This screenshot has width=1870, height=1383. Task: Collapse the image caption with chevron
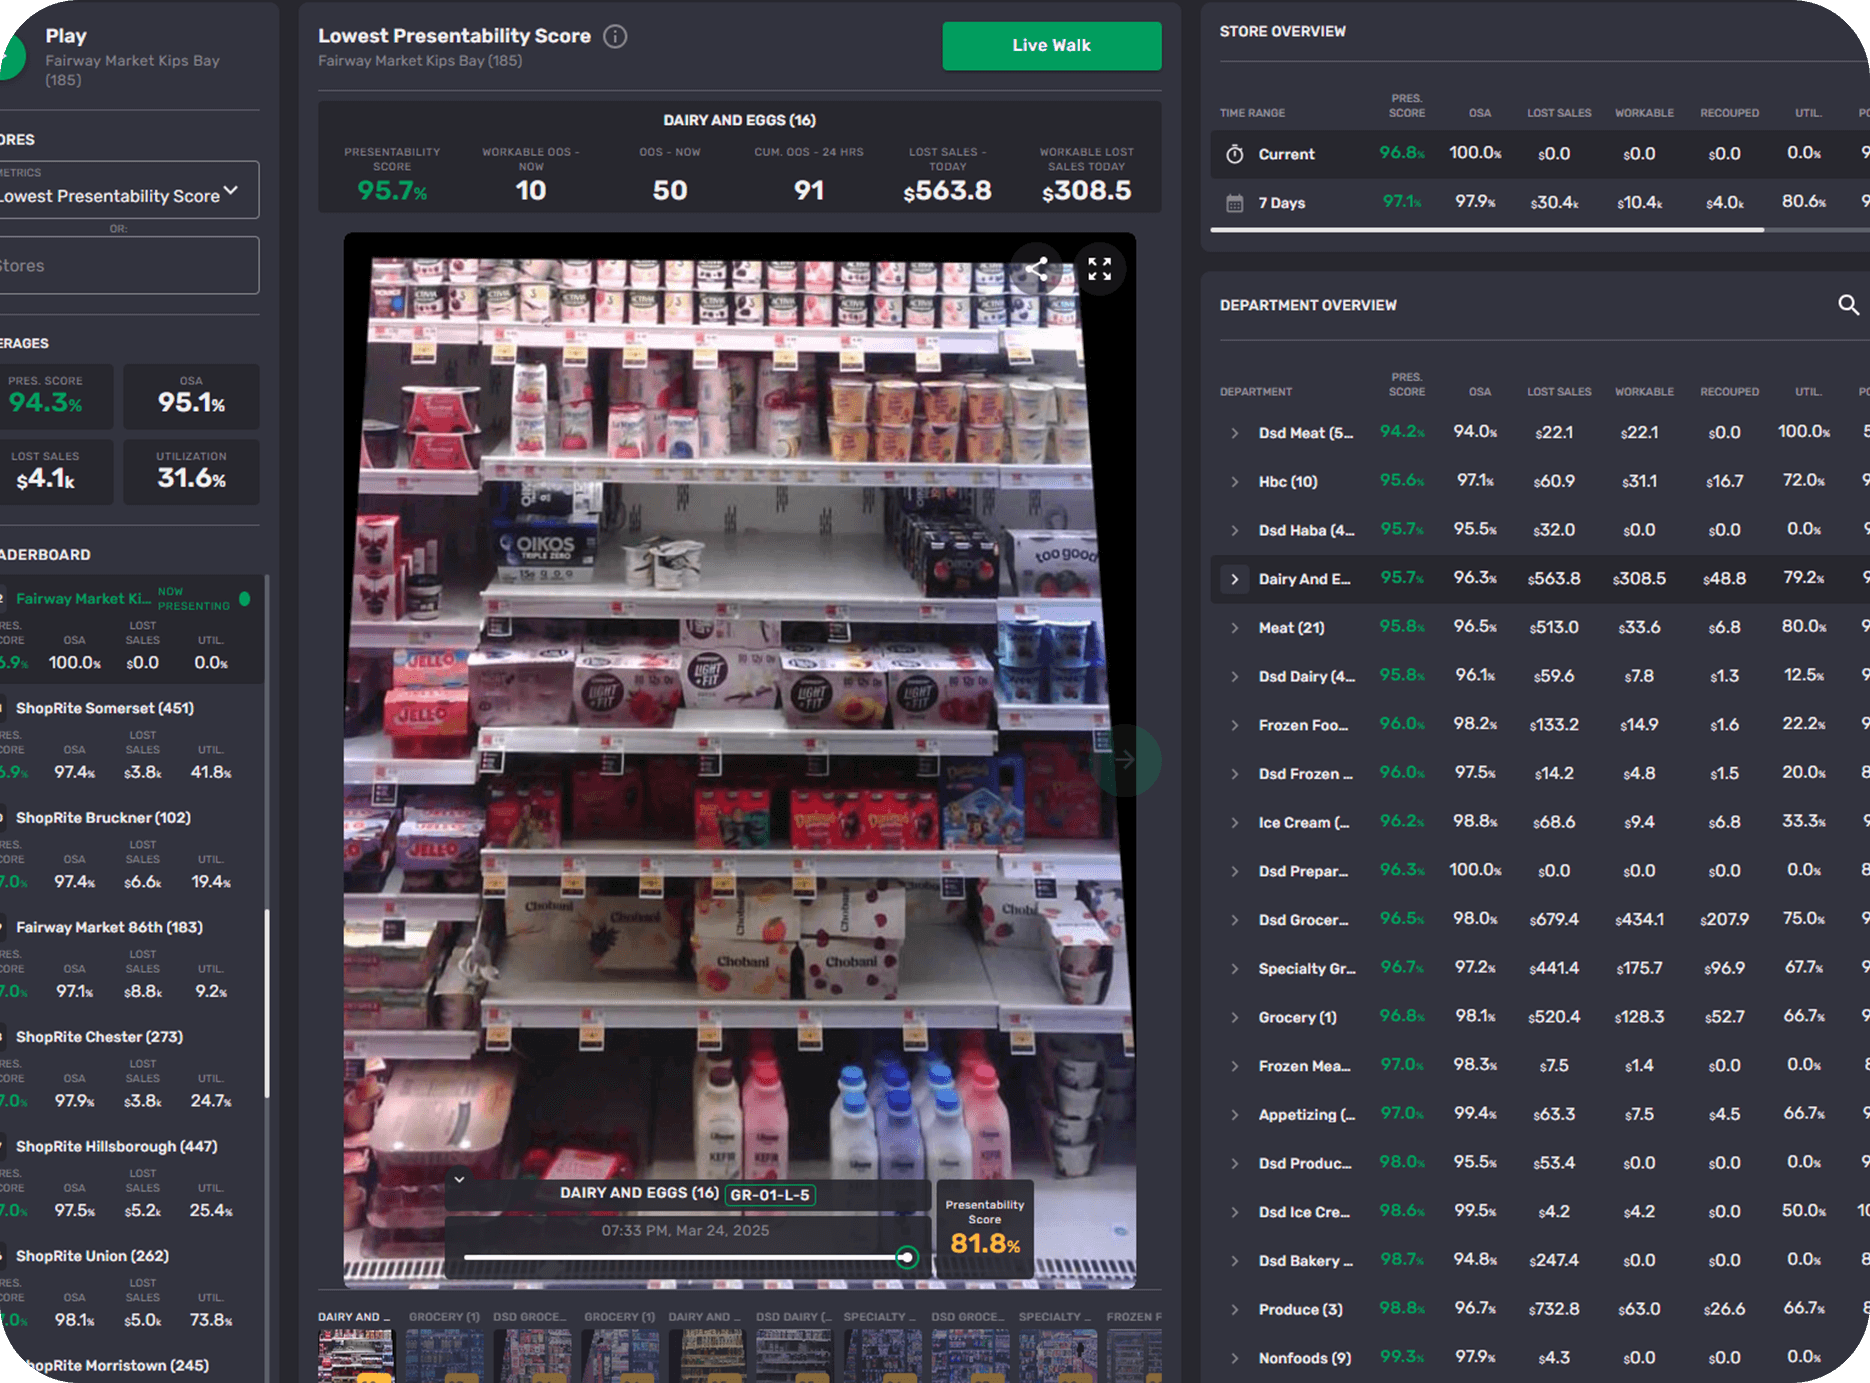click(x=459, y=1180)
